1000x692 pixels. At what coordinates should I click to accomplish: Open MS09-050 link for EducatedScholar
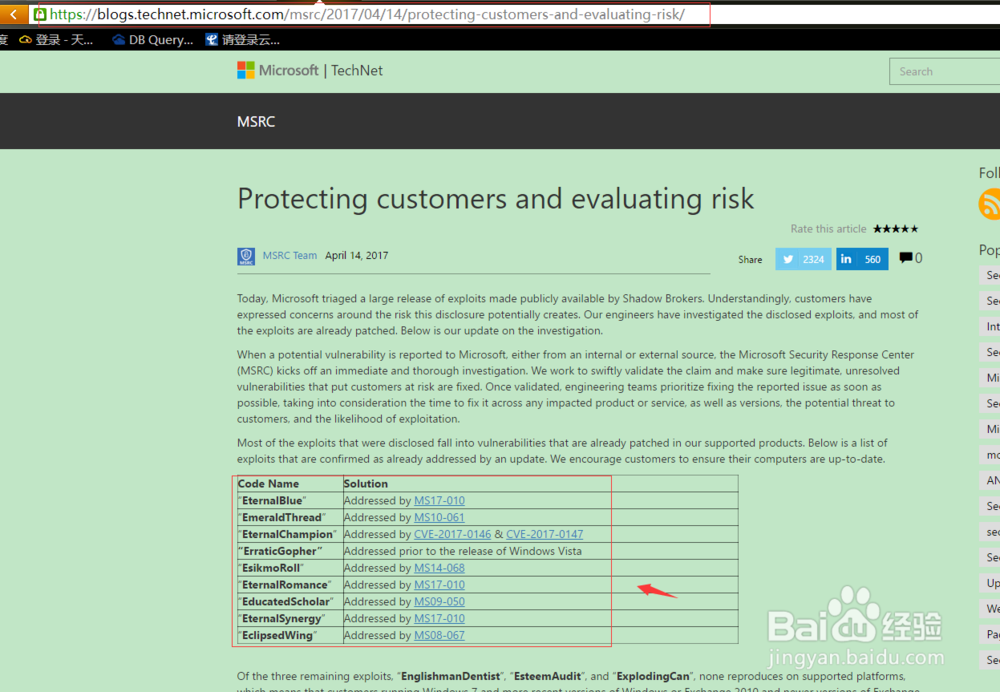439,601
